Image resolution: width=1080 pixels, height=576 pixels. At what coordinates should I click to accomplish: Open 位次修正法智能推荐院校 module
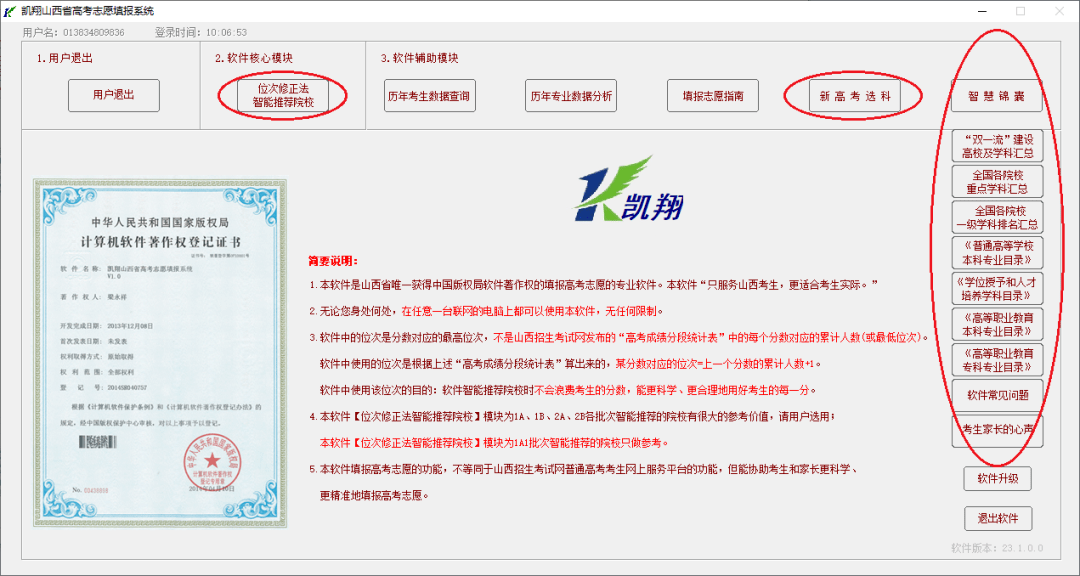click(282, 96)
